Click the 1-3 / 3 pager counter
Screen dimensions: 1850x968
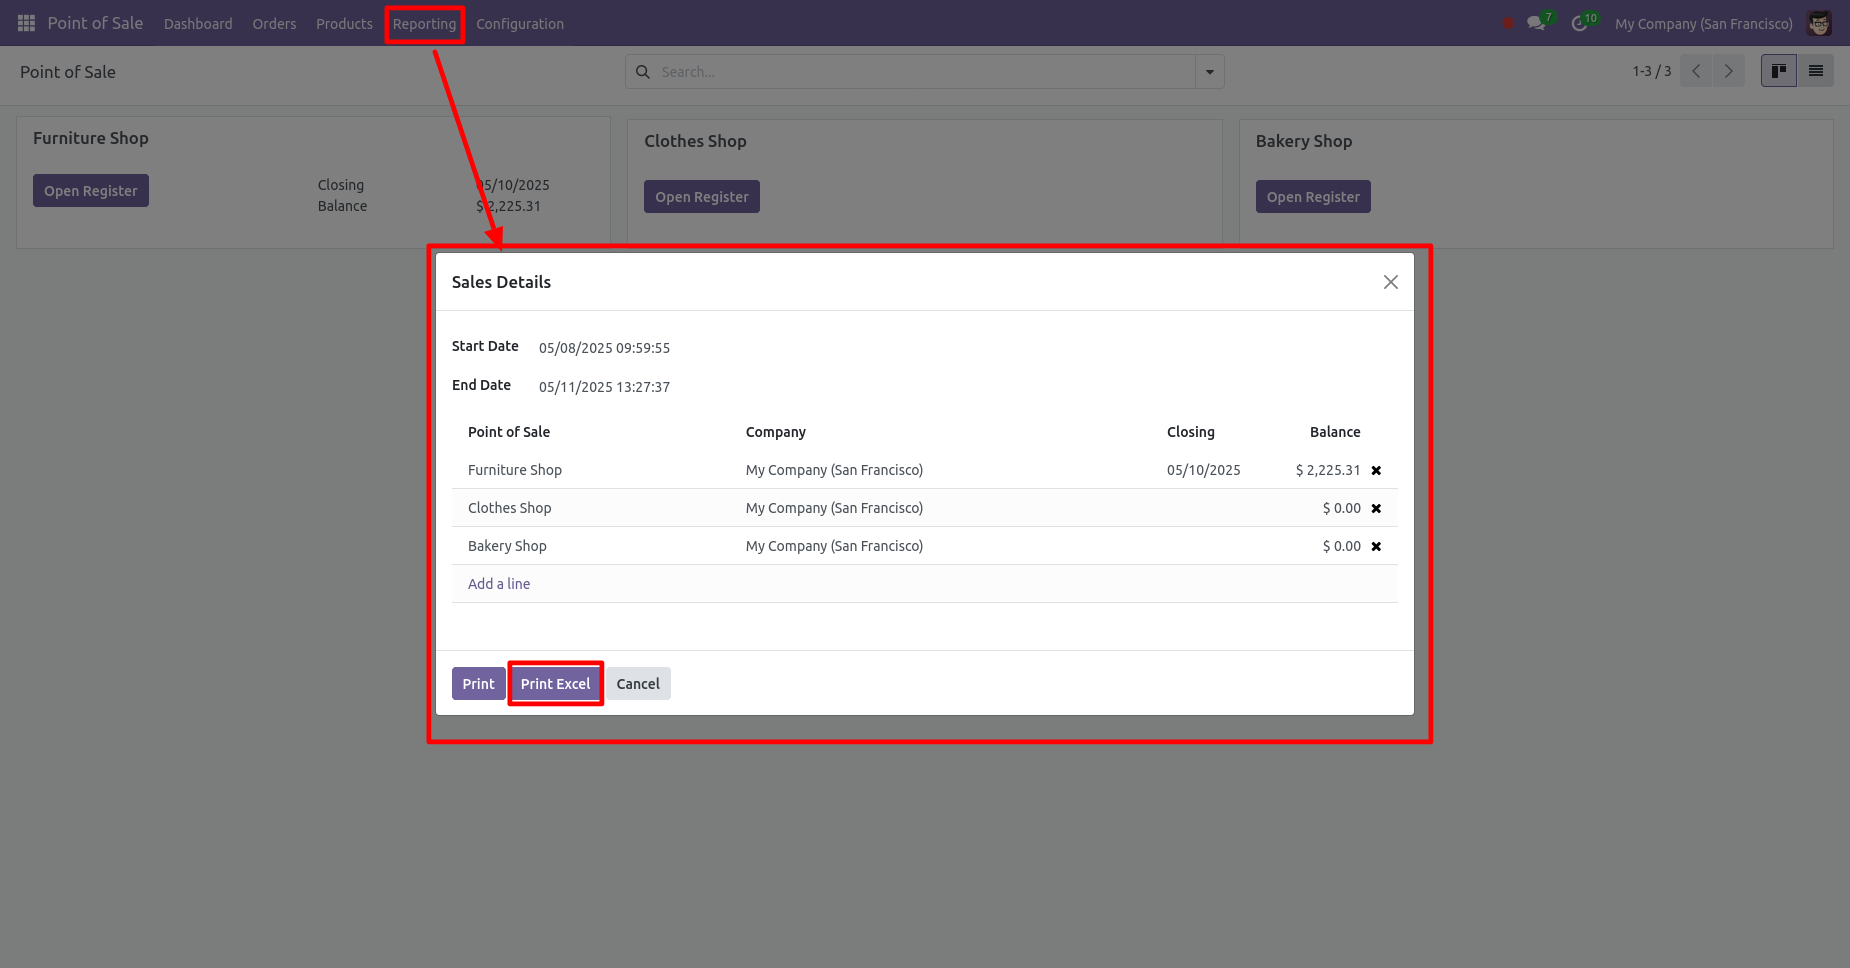[x=1652, y=71]
